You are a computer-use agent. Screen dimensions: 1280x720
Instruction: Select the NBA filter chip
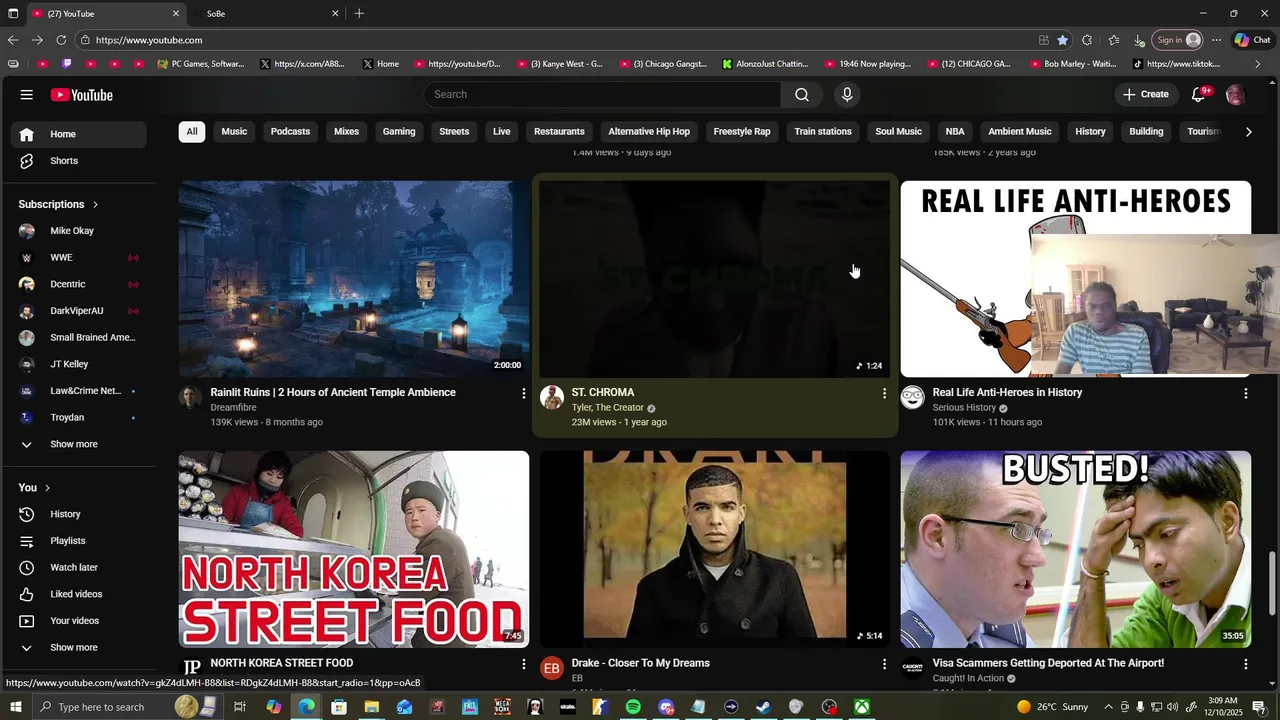(x=955, y=132)
